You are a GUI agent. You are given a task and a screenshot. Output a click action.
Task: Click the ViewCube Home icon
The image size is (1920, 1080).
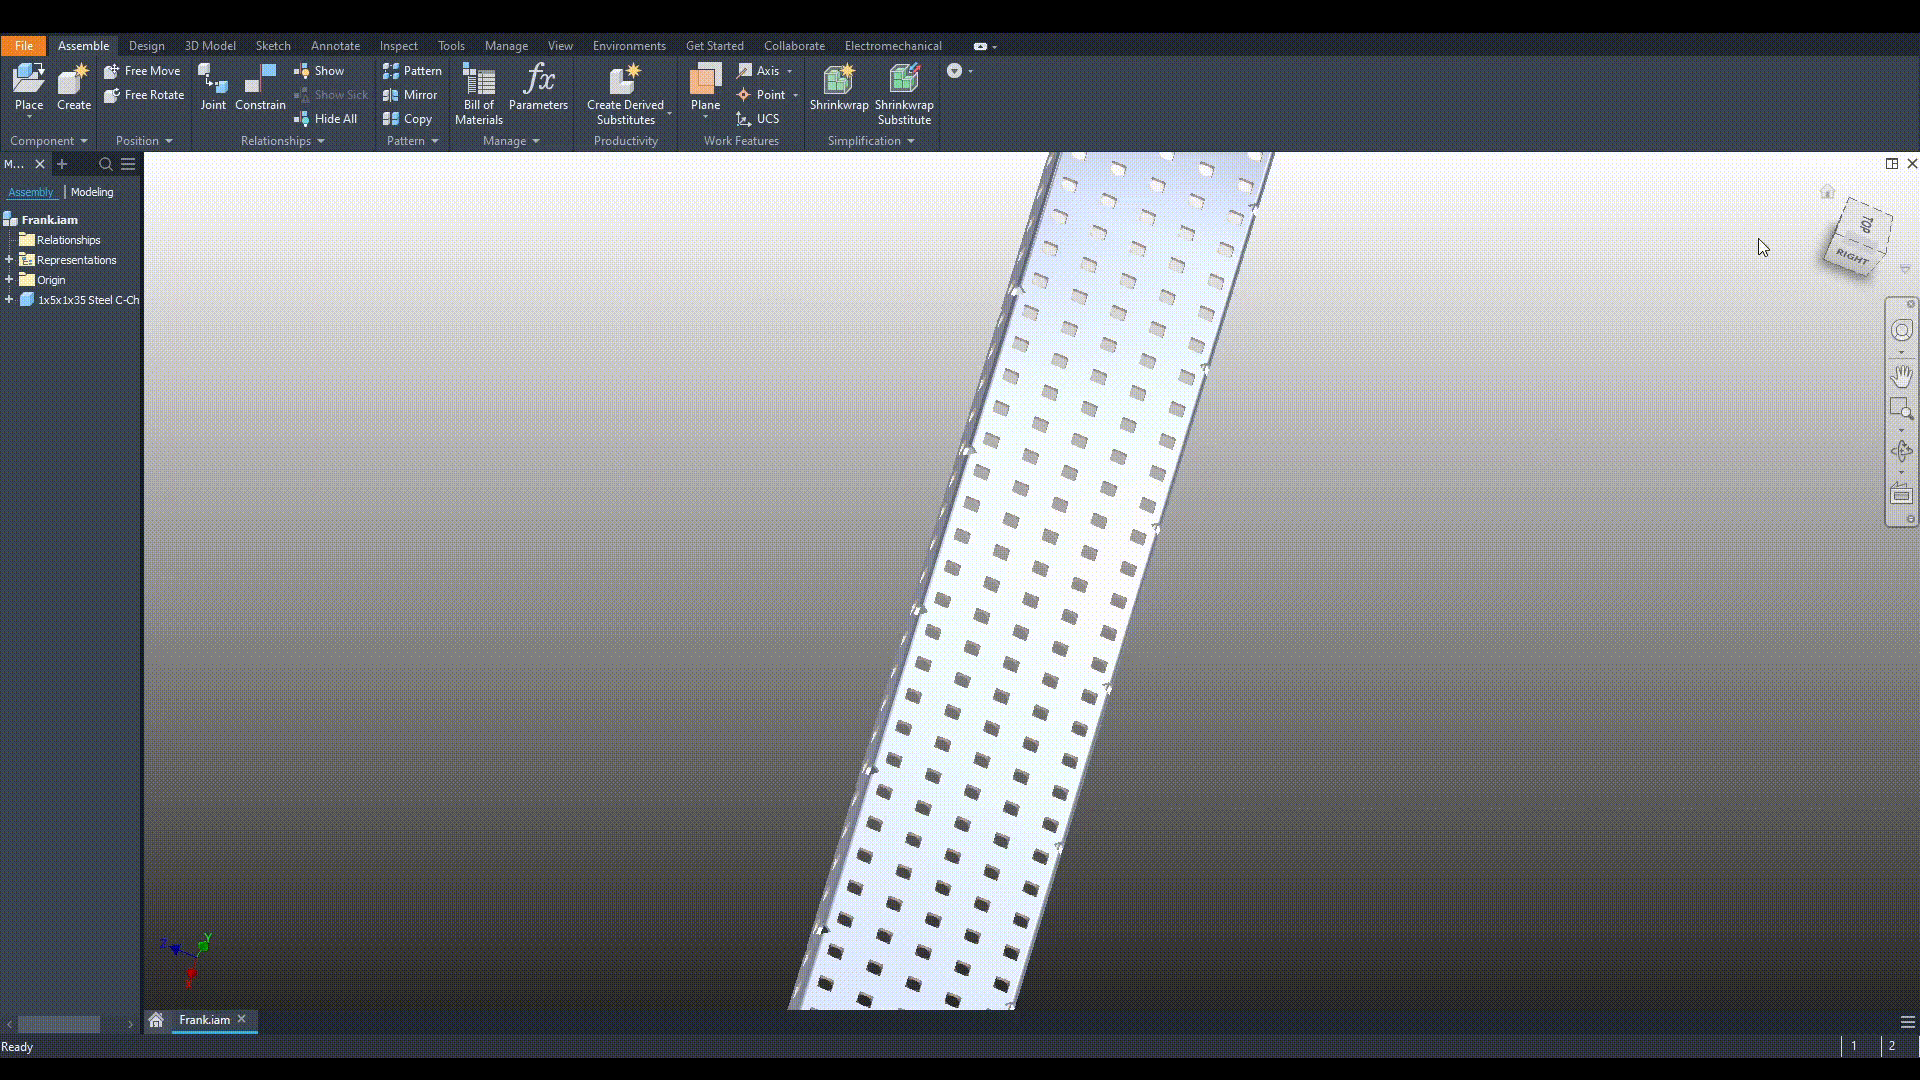tap(1827, 191)
